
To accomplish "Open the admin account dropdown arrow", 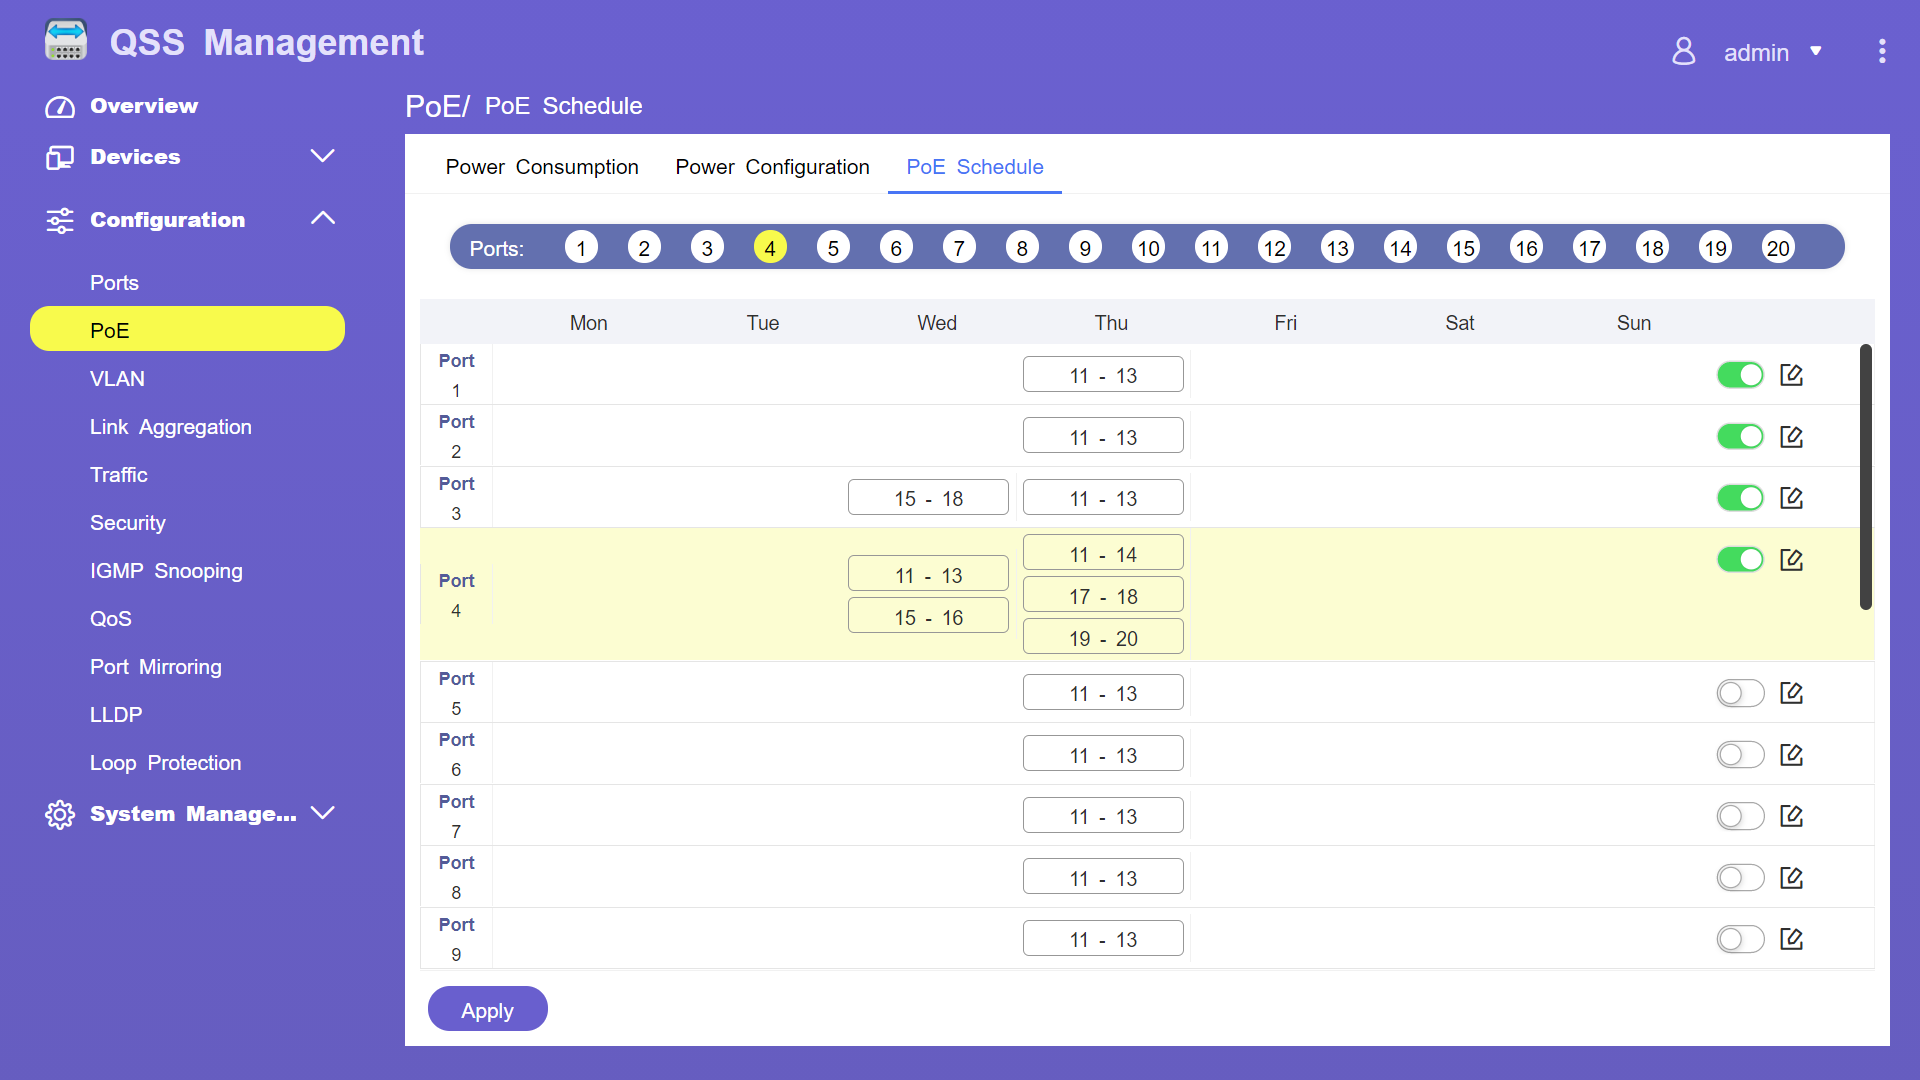I will coord(1816,51).
